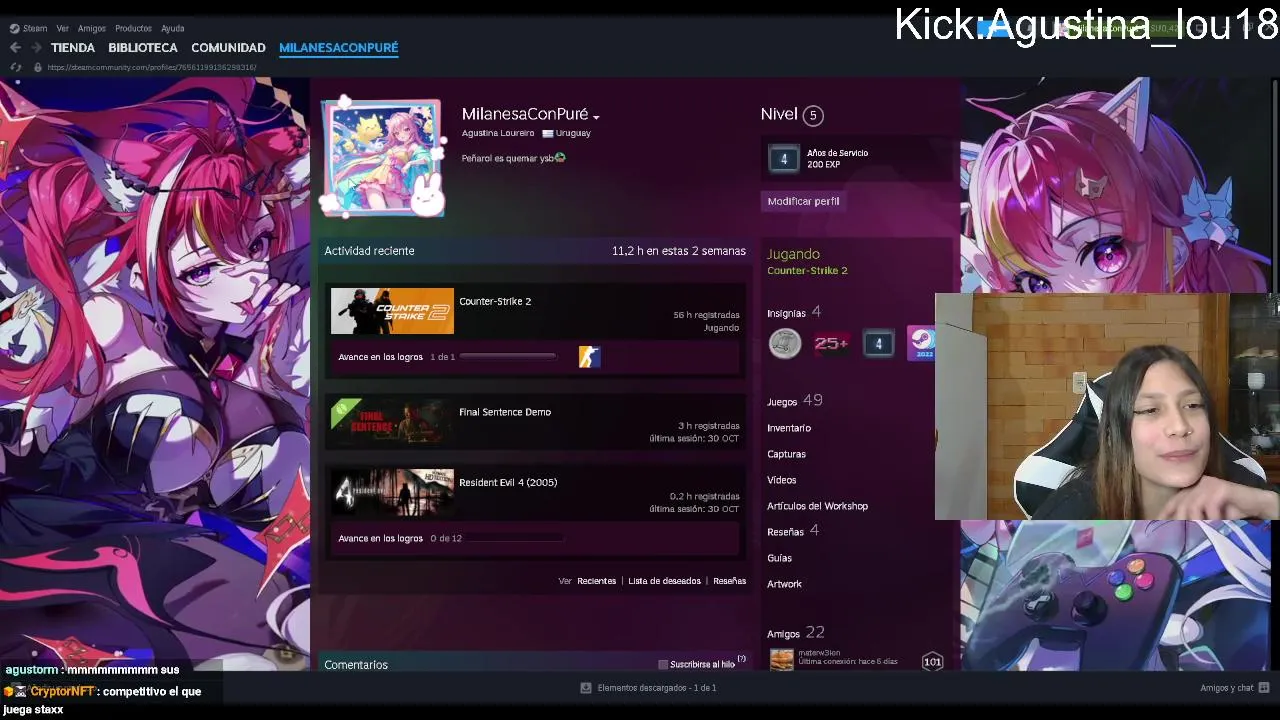Click the downloads icon in bottom bar
The width and height of the screenshot is (1280, 720).
pos(586,688)
